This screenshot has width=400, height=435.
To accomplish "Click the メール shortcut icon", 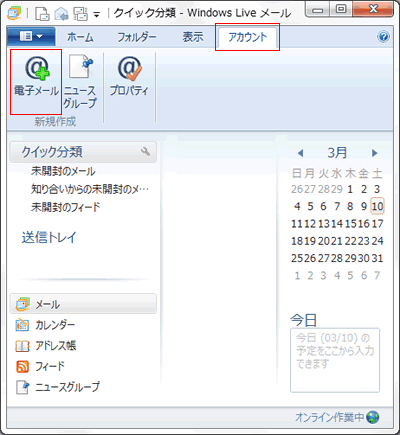I will (23, 304).
